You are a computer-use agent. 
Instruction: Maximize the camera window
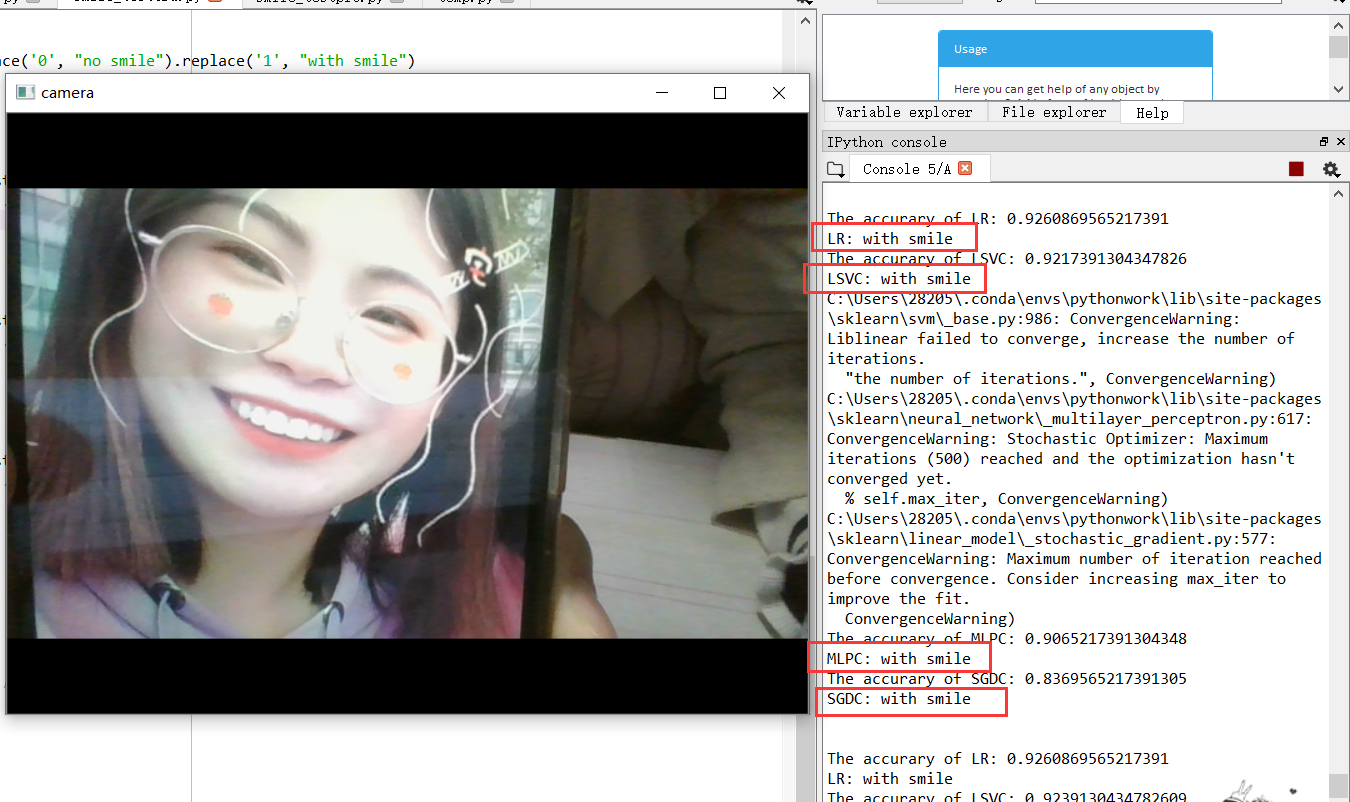720,93
